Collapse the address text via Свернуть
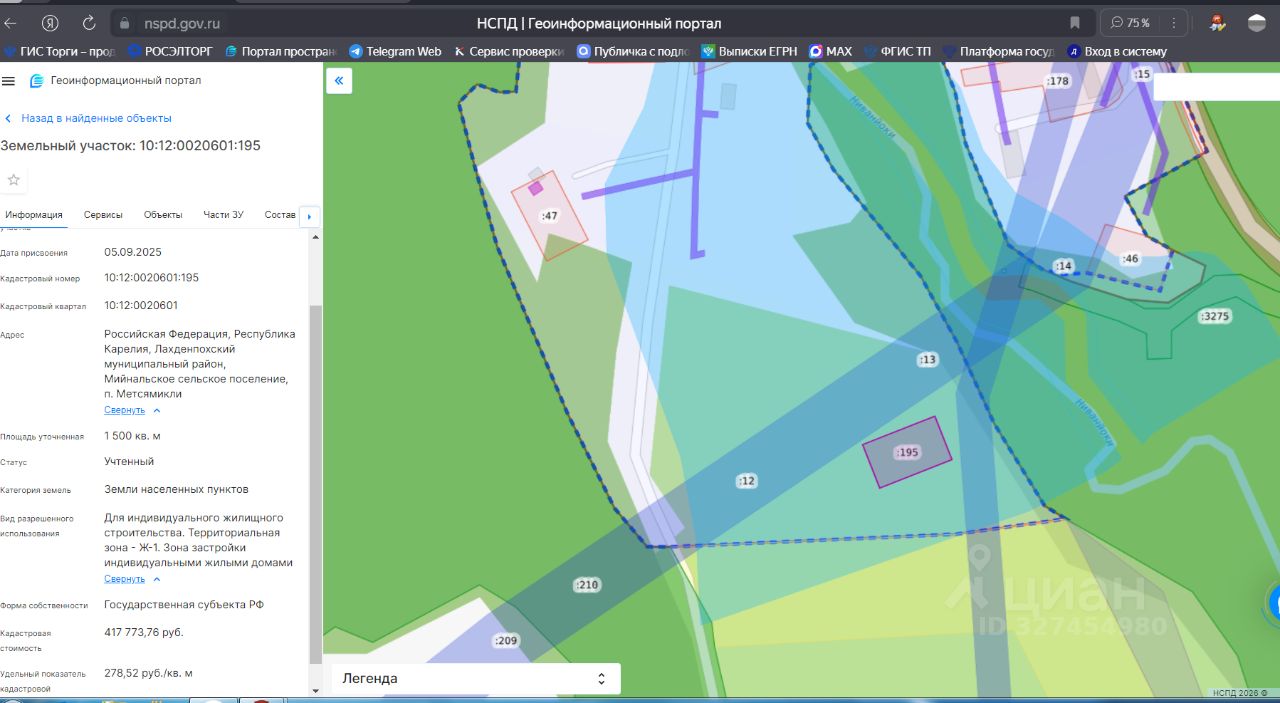1280x703 pixels. tap(125, 410)
